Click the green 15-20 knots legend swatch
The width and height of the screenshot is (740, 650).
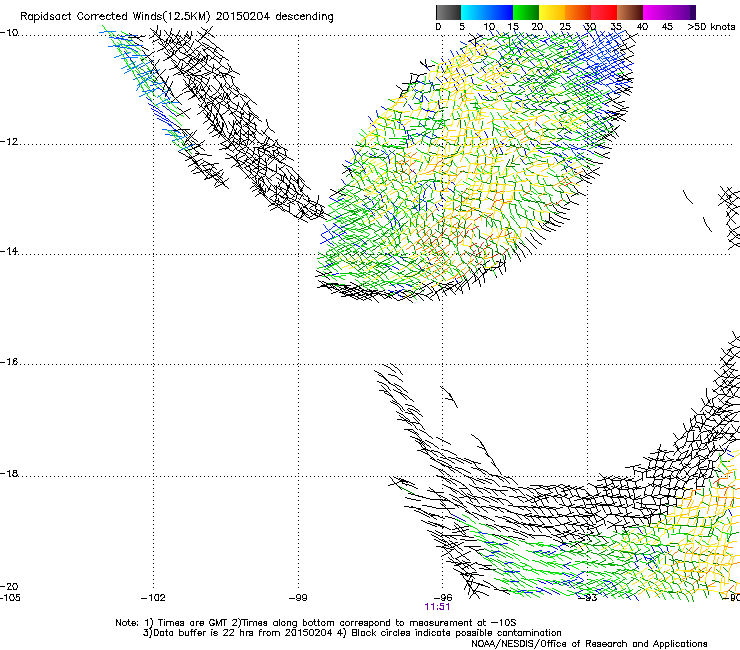(526, 12)
